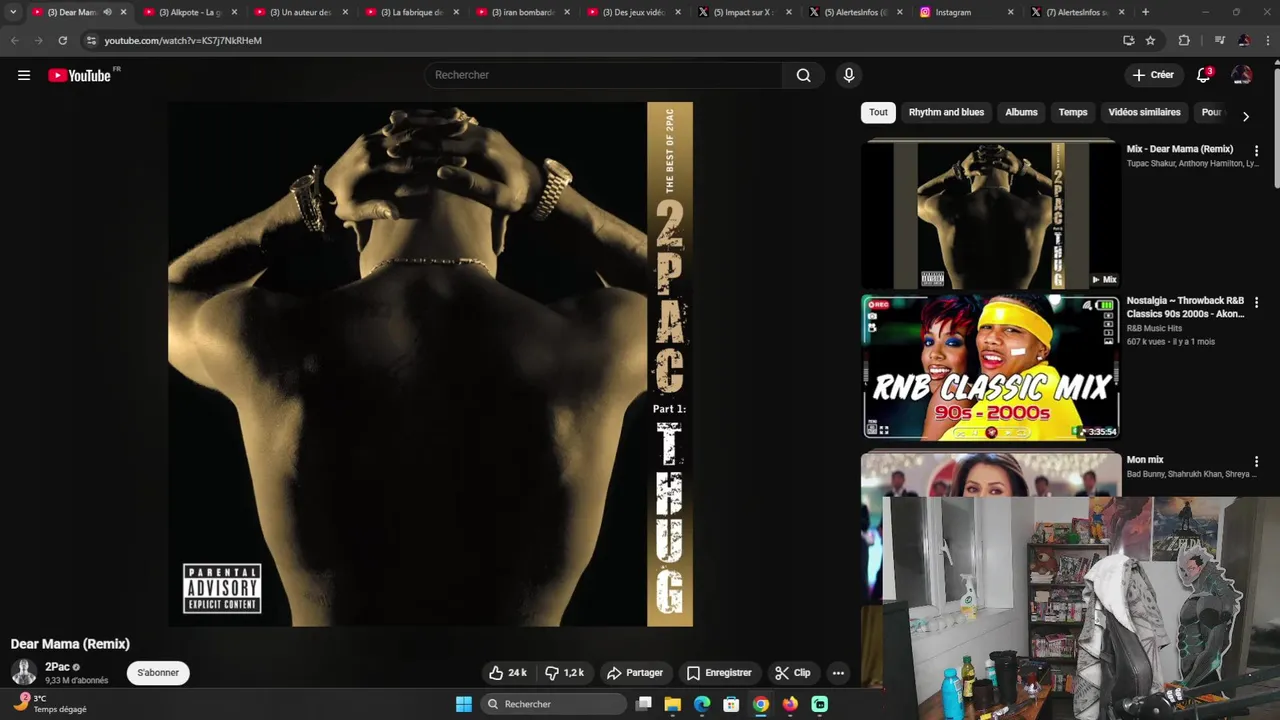The width and height of the screenshot is (1280, 720).
Task: Open Firefox from taskbar
Action: coord(790,704)
